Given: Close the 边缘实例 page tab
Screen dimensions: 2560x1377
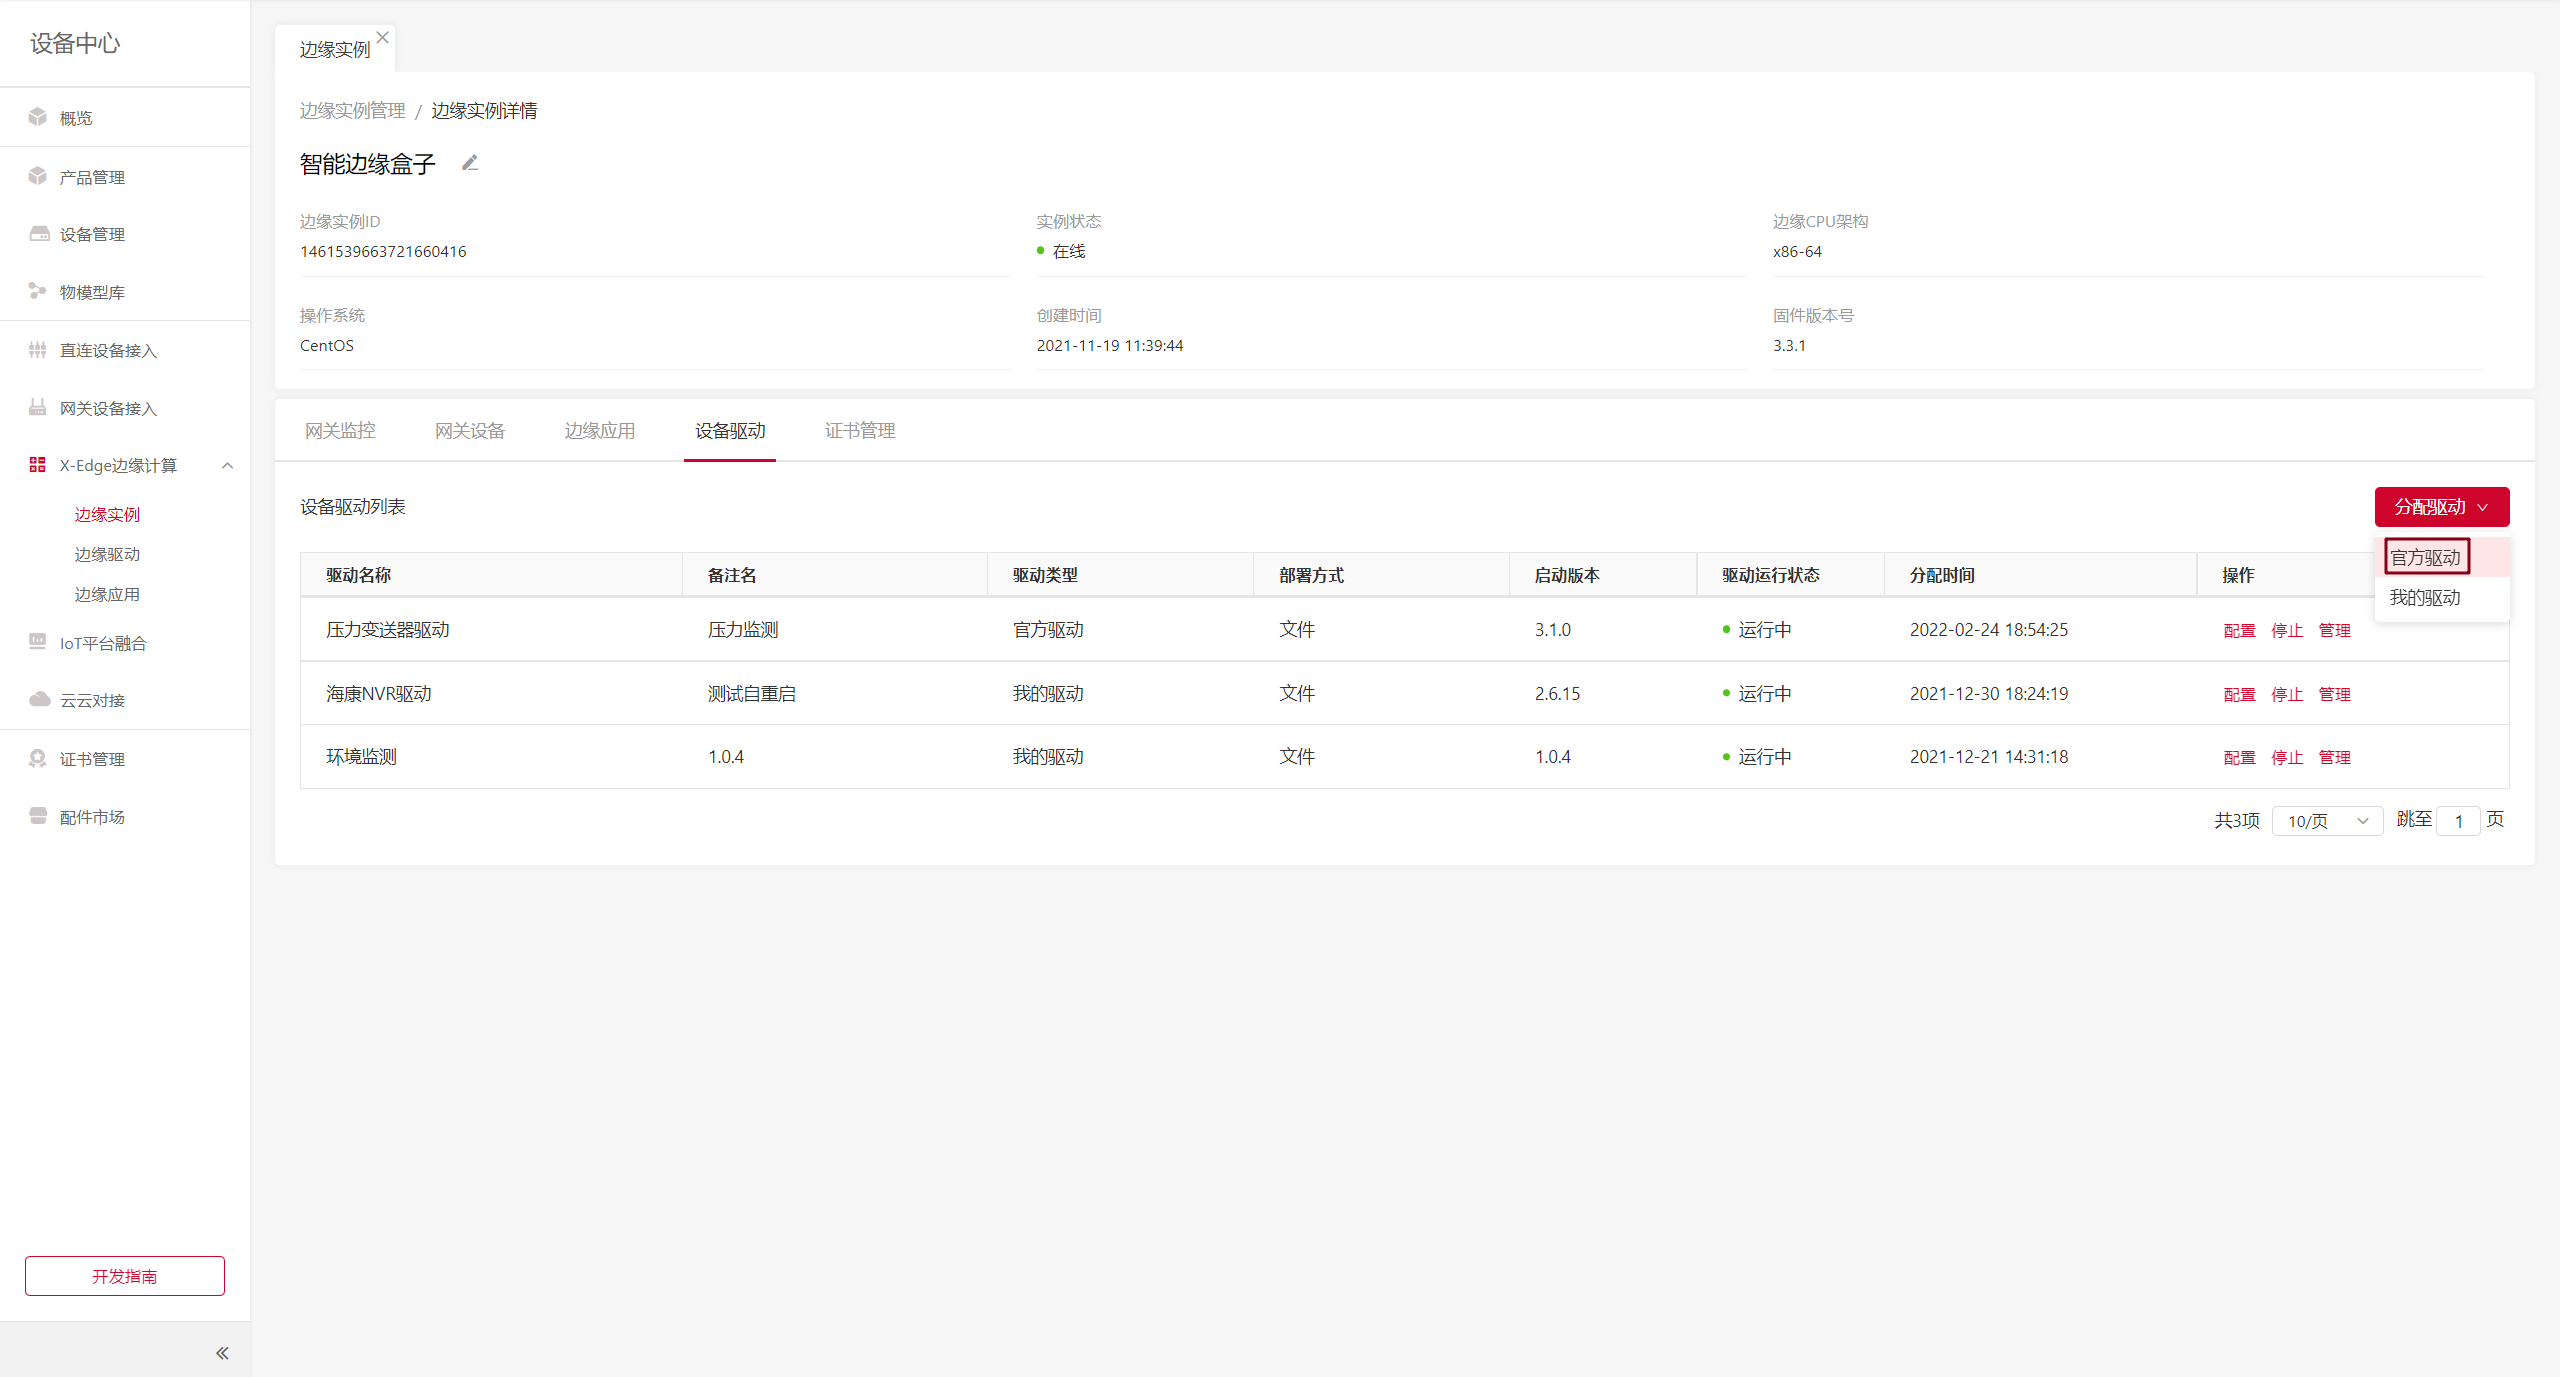Looking at the screenshot, I should coord(382,37).
